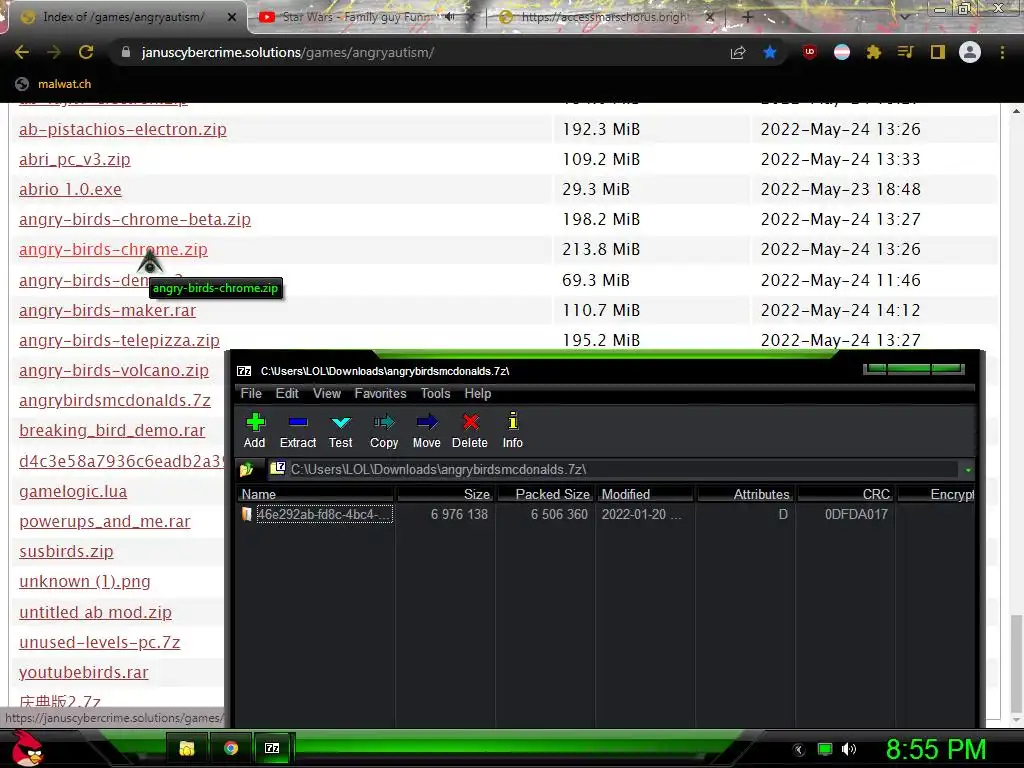The image size is (1024, 768).
Task: Click the network monitor tray icon
Action: [x=825, y=749]
